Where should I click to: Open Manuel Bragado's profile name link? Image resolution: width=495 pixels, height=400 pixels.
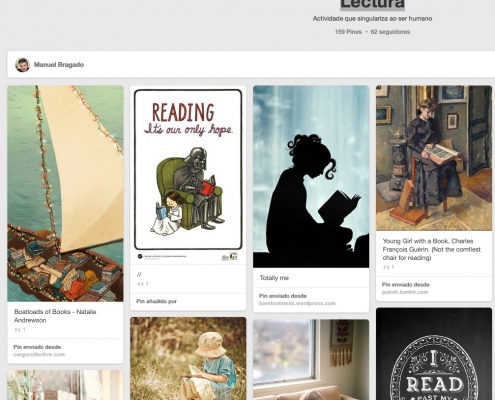pyautogui.click(x=59, y=65)
